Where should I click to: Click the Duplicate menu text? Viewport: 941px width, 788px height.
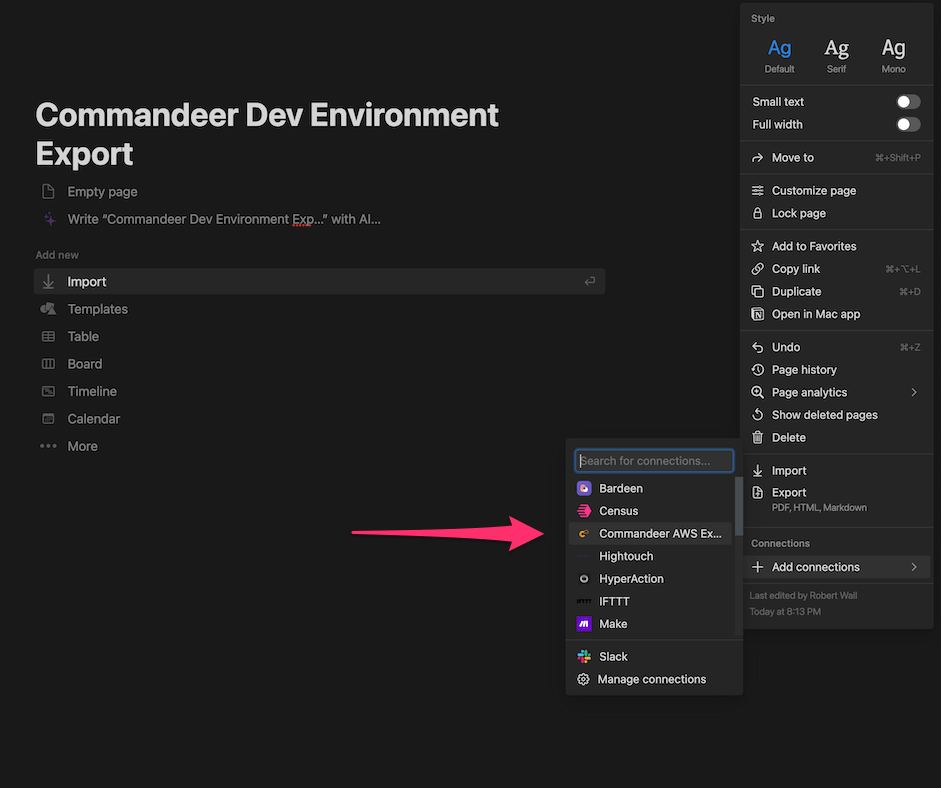796,292
